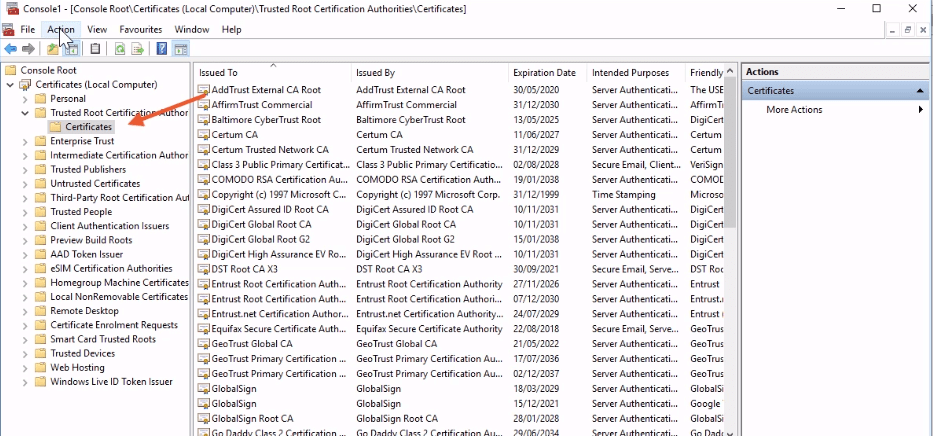The image size is (933, 436).
Task: Collapse the Certificates (Local Computer) node
Action: point(10,84)
